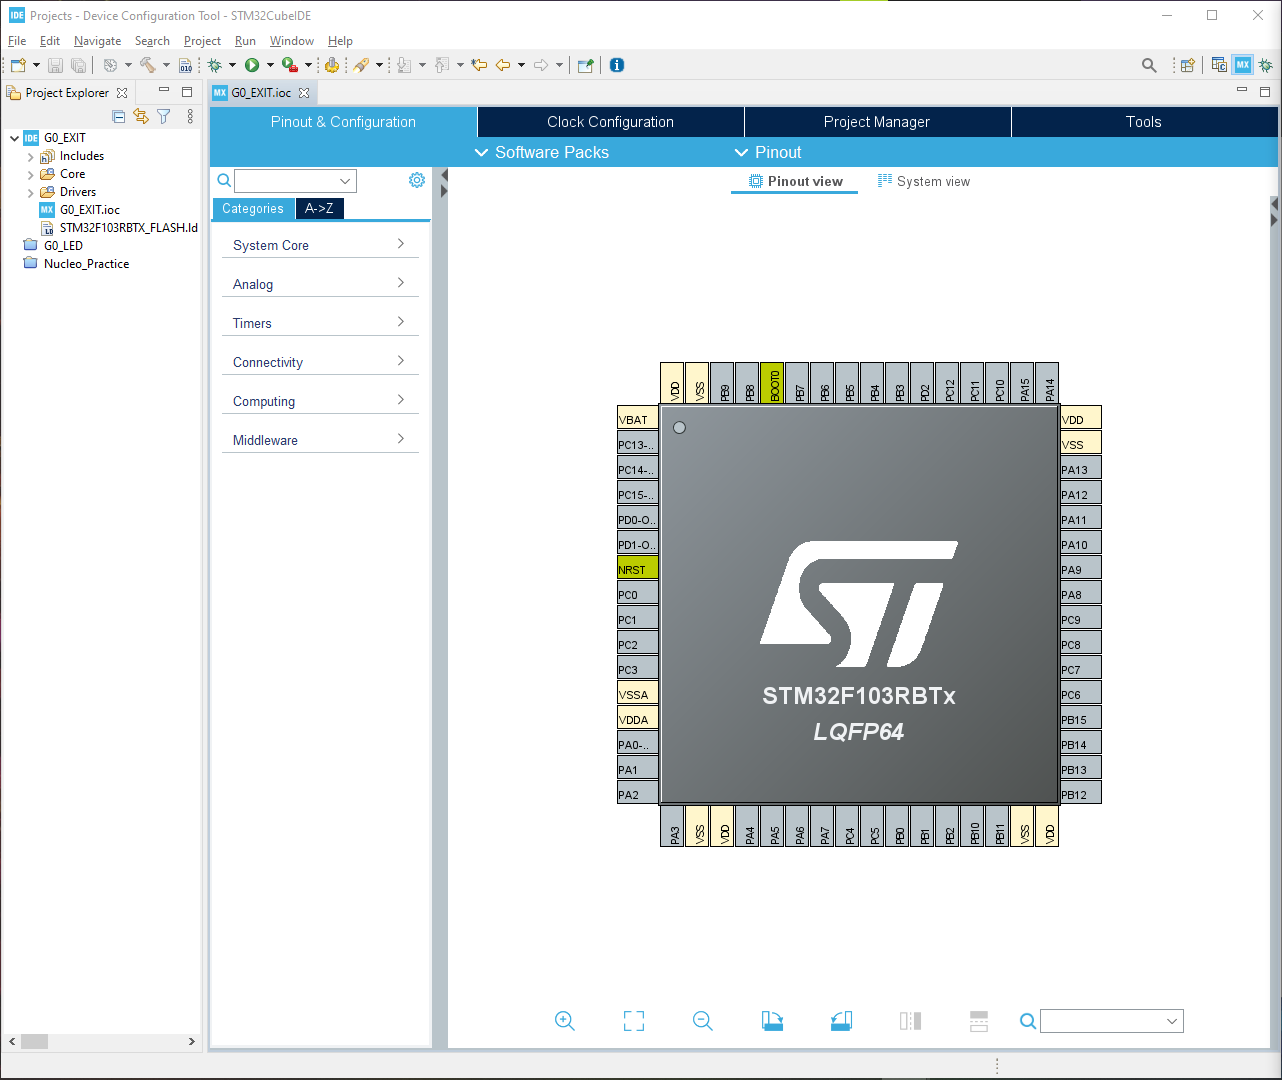Click the Filter funnel icon in Project Explorer

[x=164, y=117]
